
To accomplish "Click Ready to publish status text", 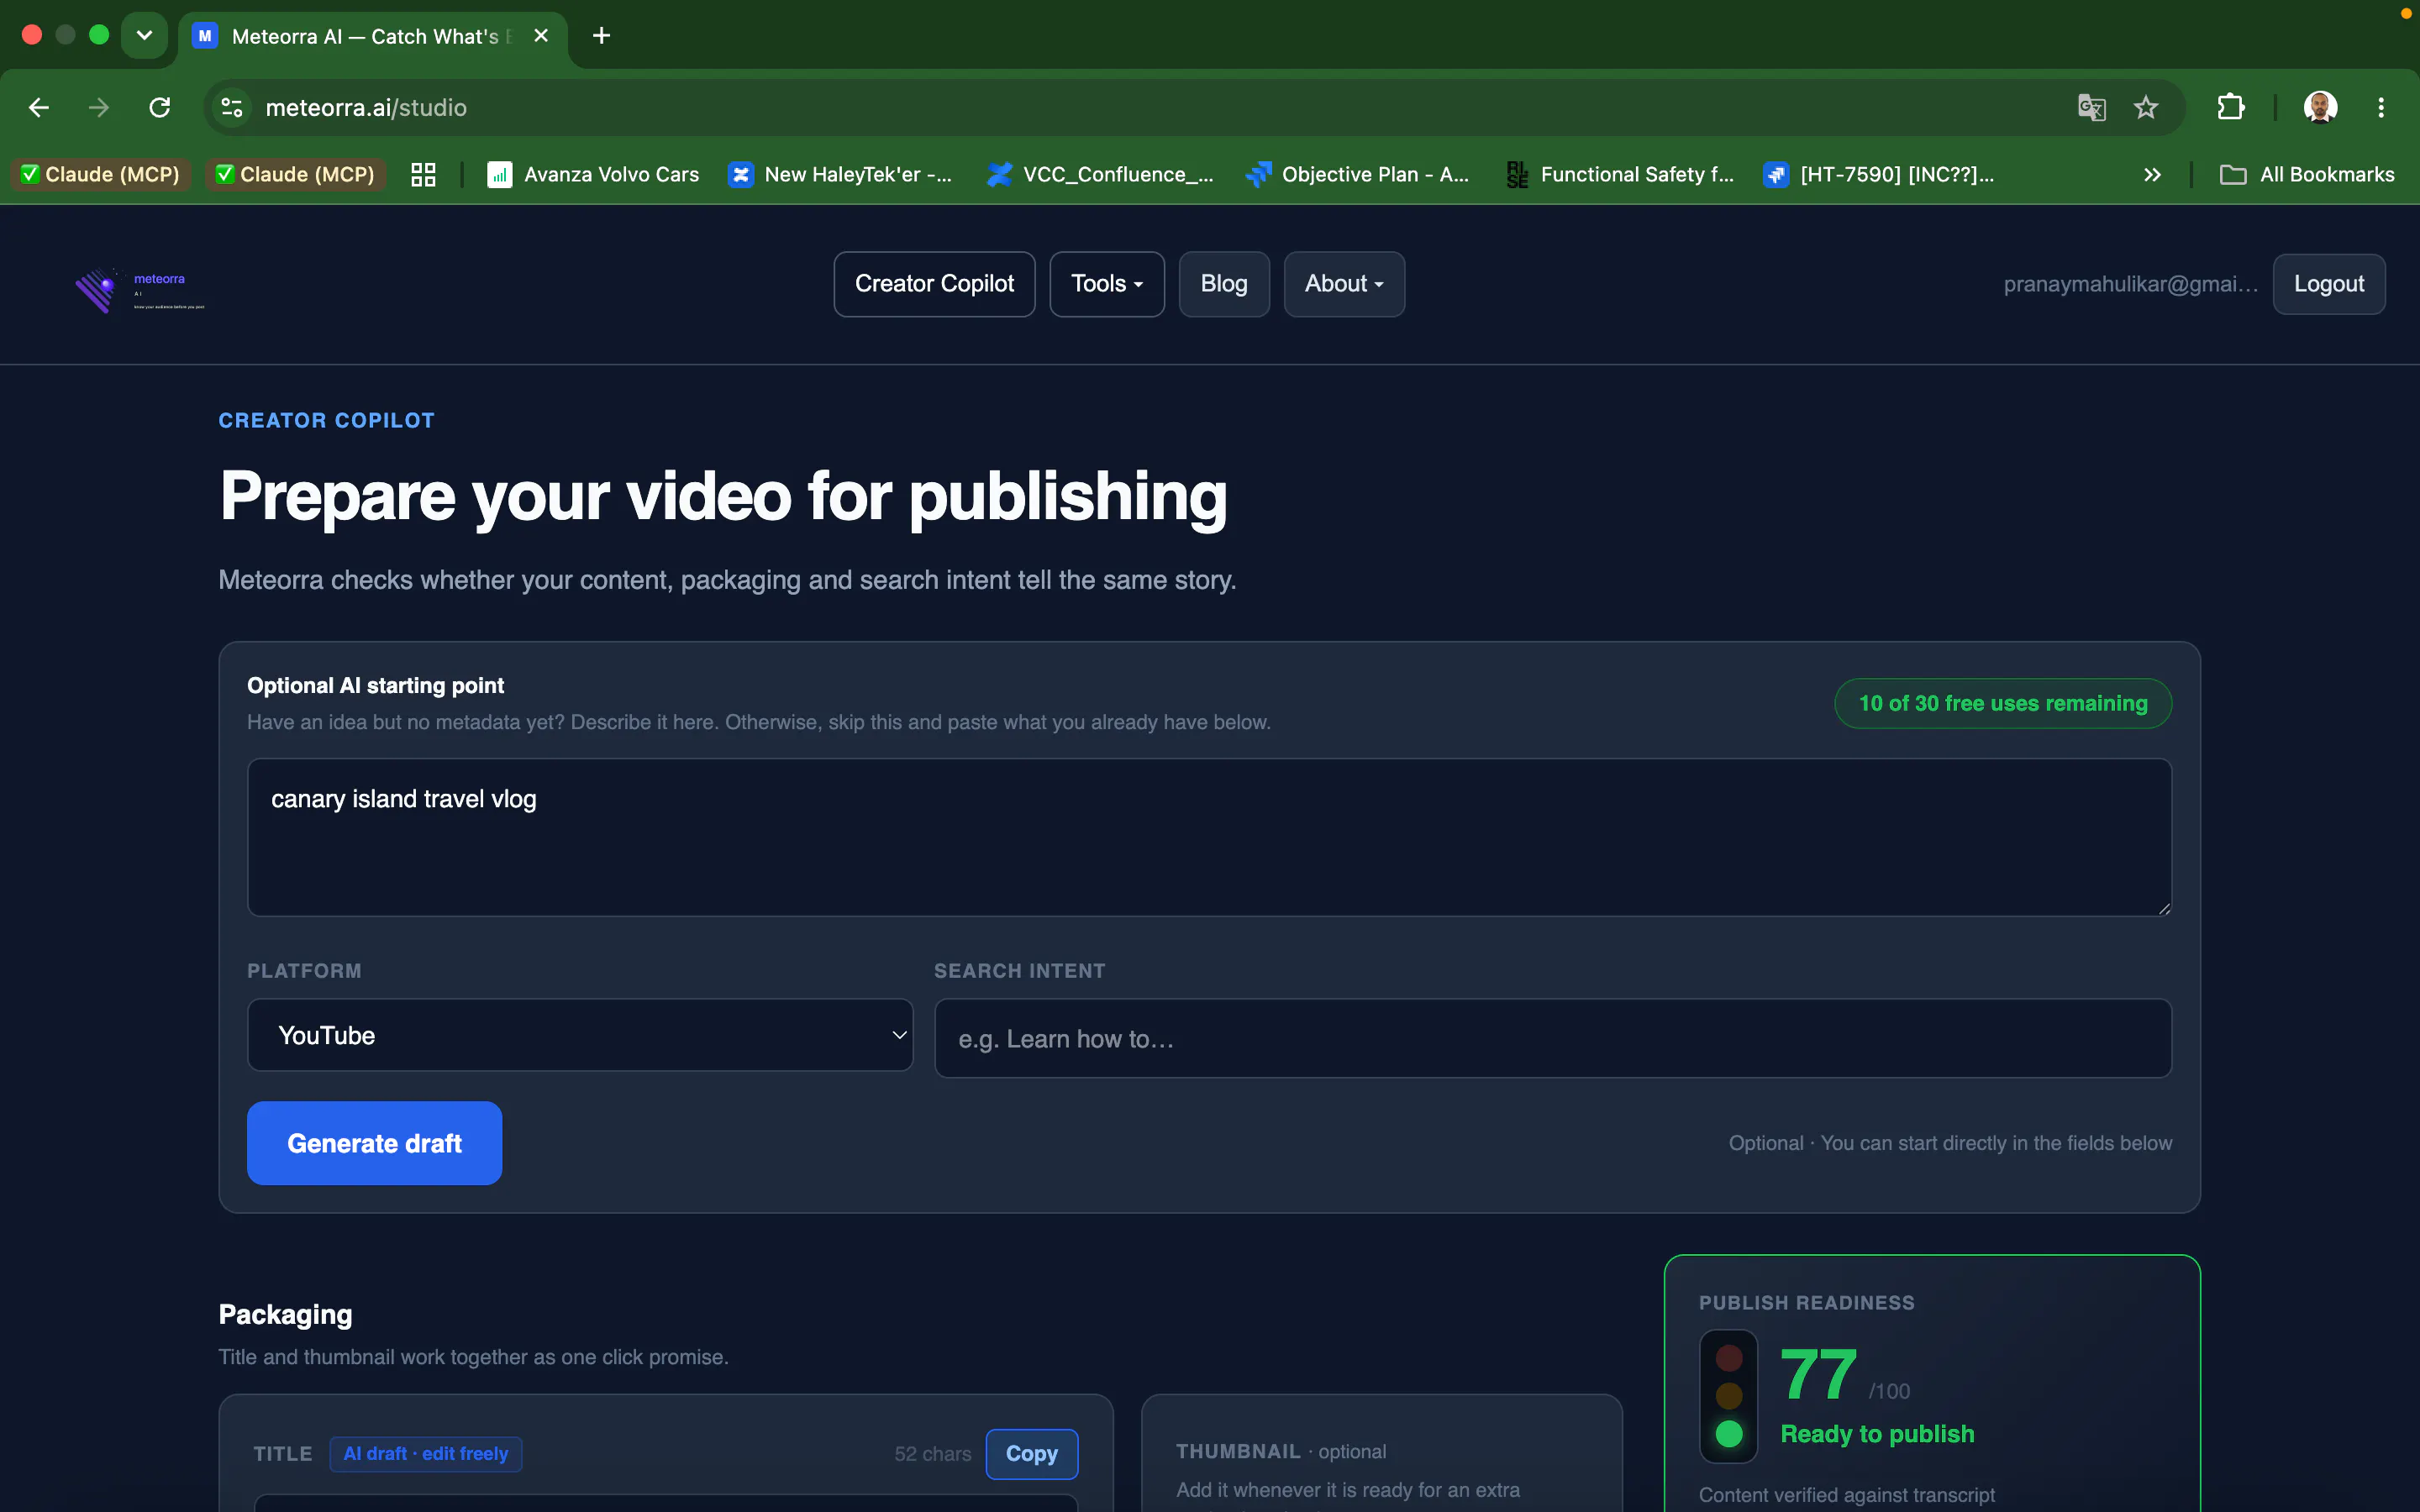I will pos(1877,1434).
